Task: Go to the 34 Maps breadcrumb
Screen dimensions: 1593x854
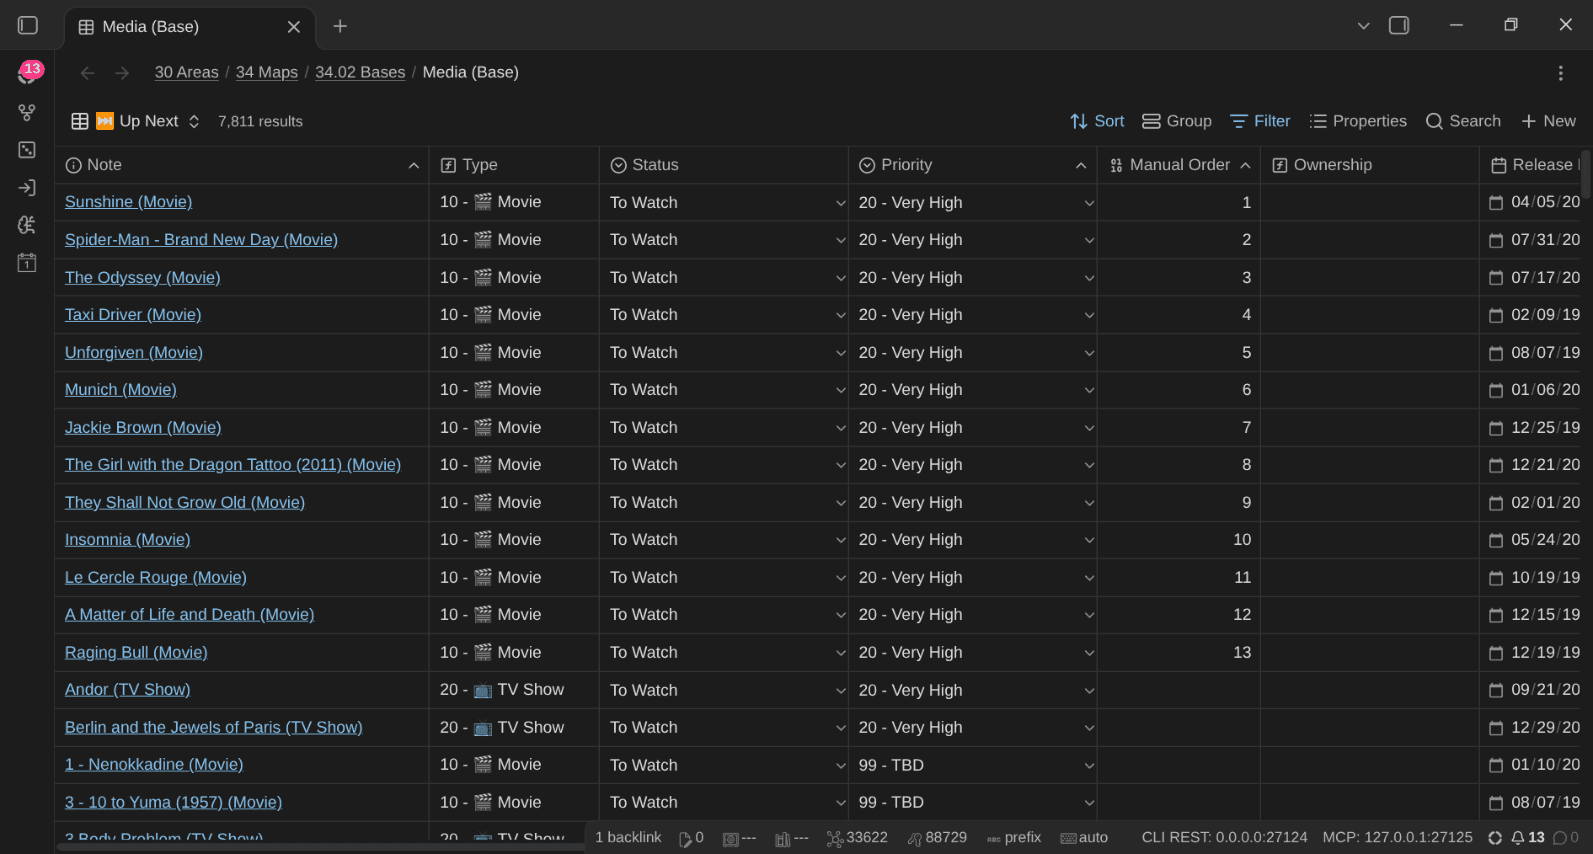Action: 267,72
